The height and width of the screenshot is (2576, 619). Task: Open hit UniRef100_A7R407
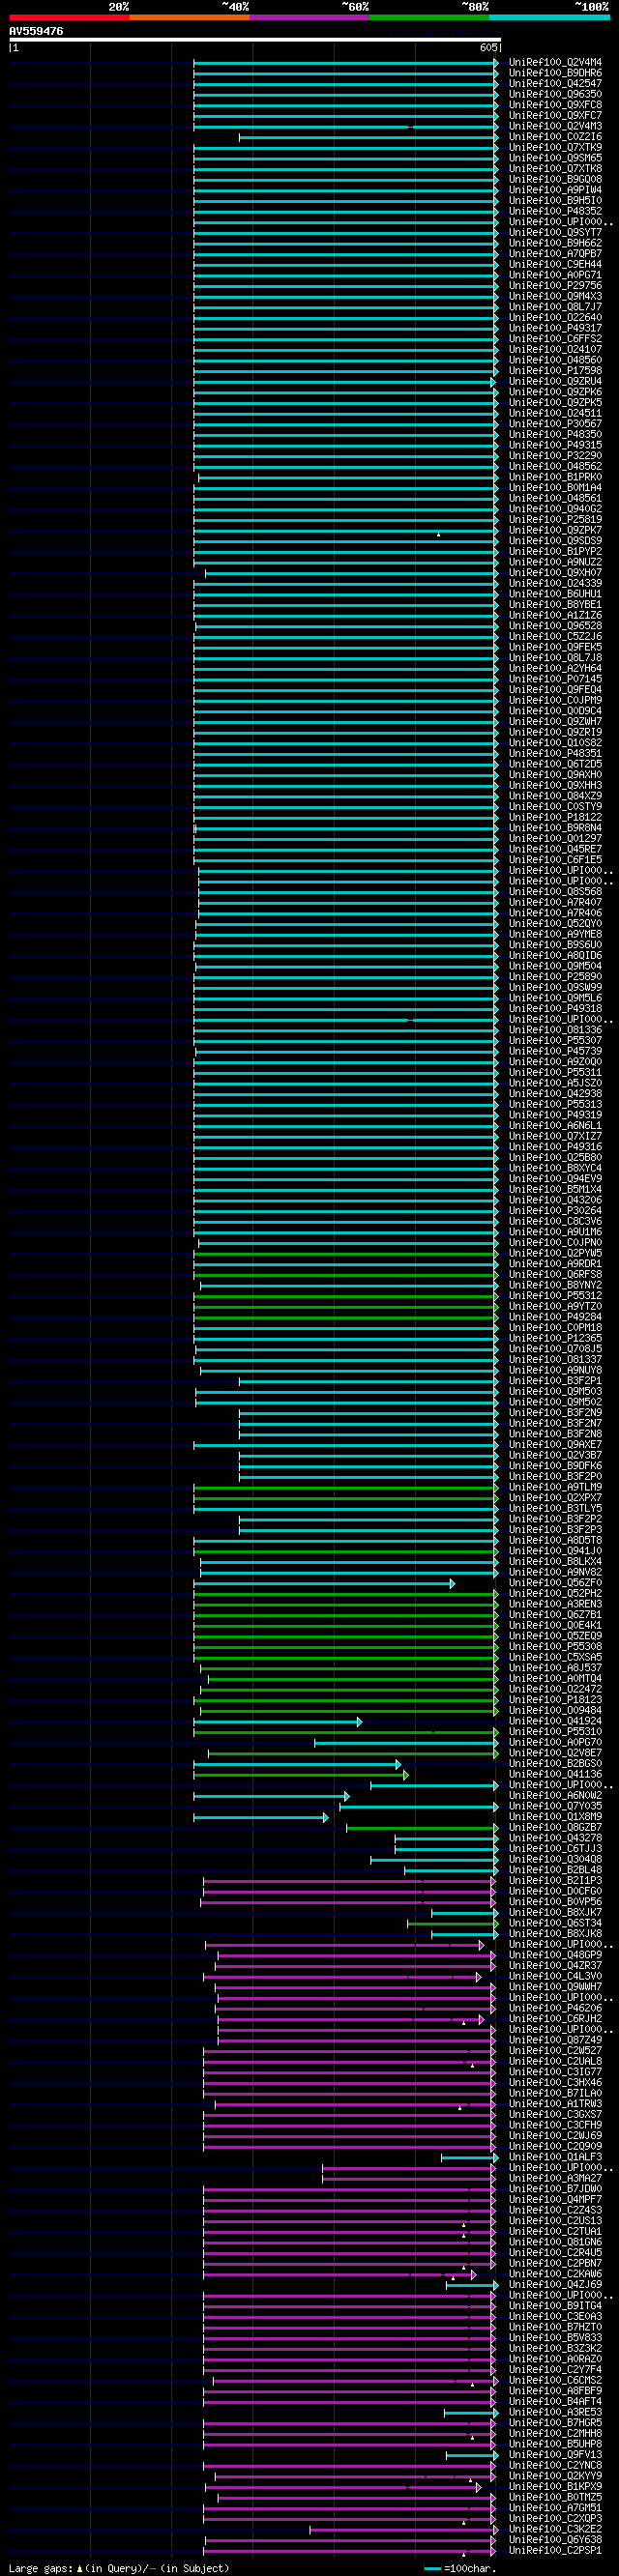click(x=555, y=901)
